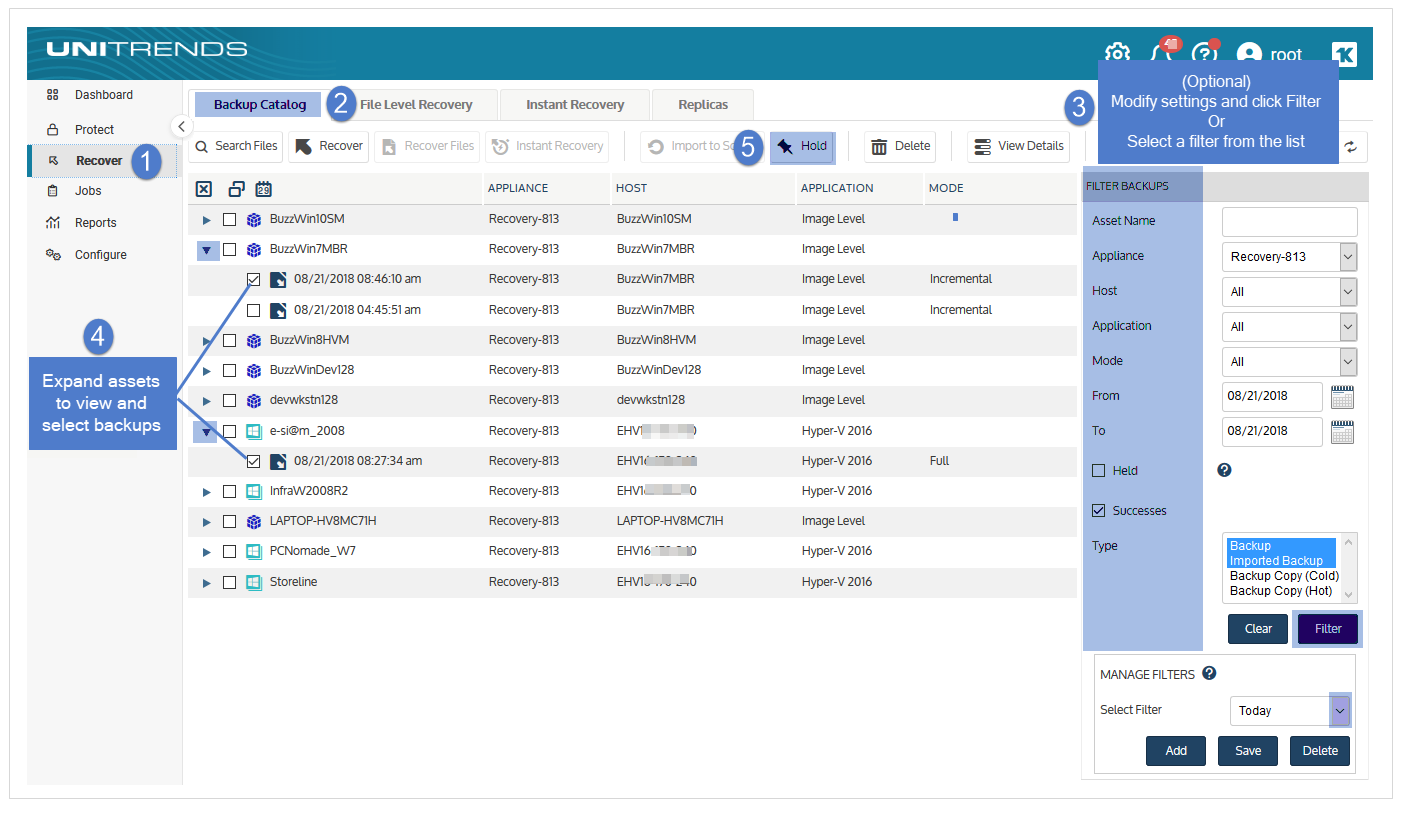Check the 08/21/2018 04:45:51 am backup

[254, 310]
